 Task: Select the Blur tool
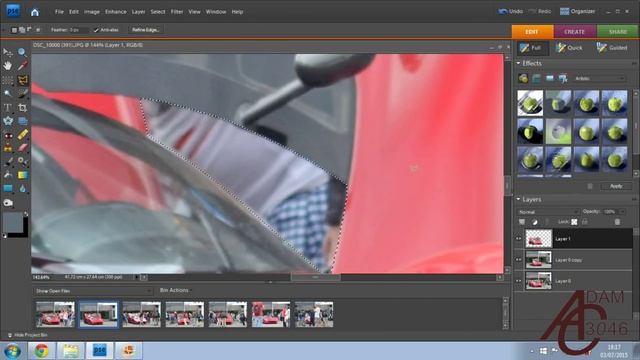tap(22, 189)
